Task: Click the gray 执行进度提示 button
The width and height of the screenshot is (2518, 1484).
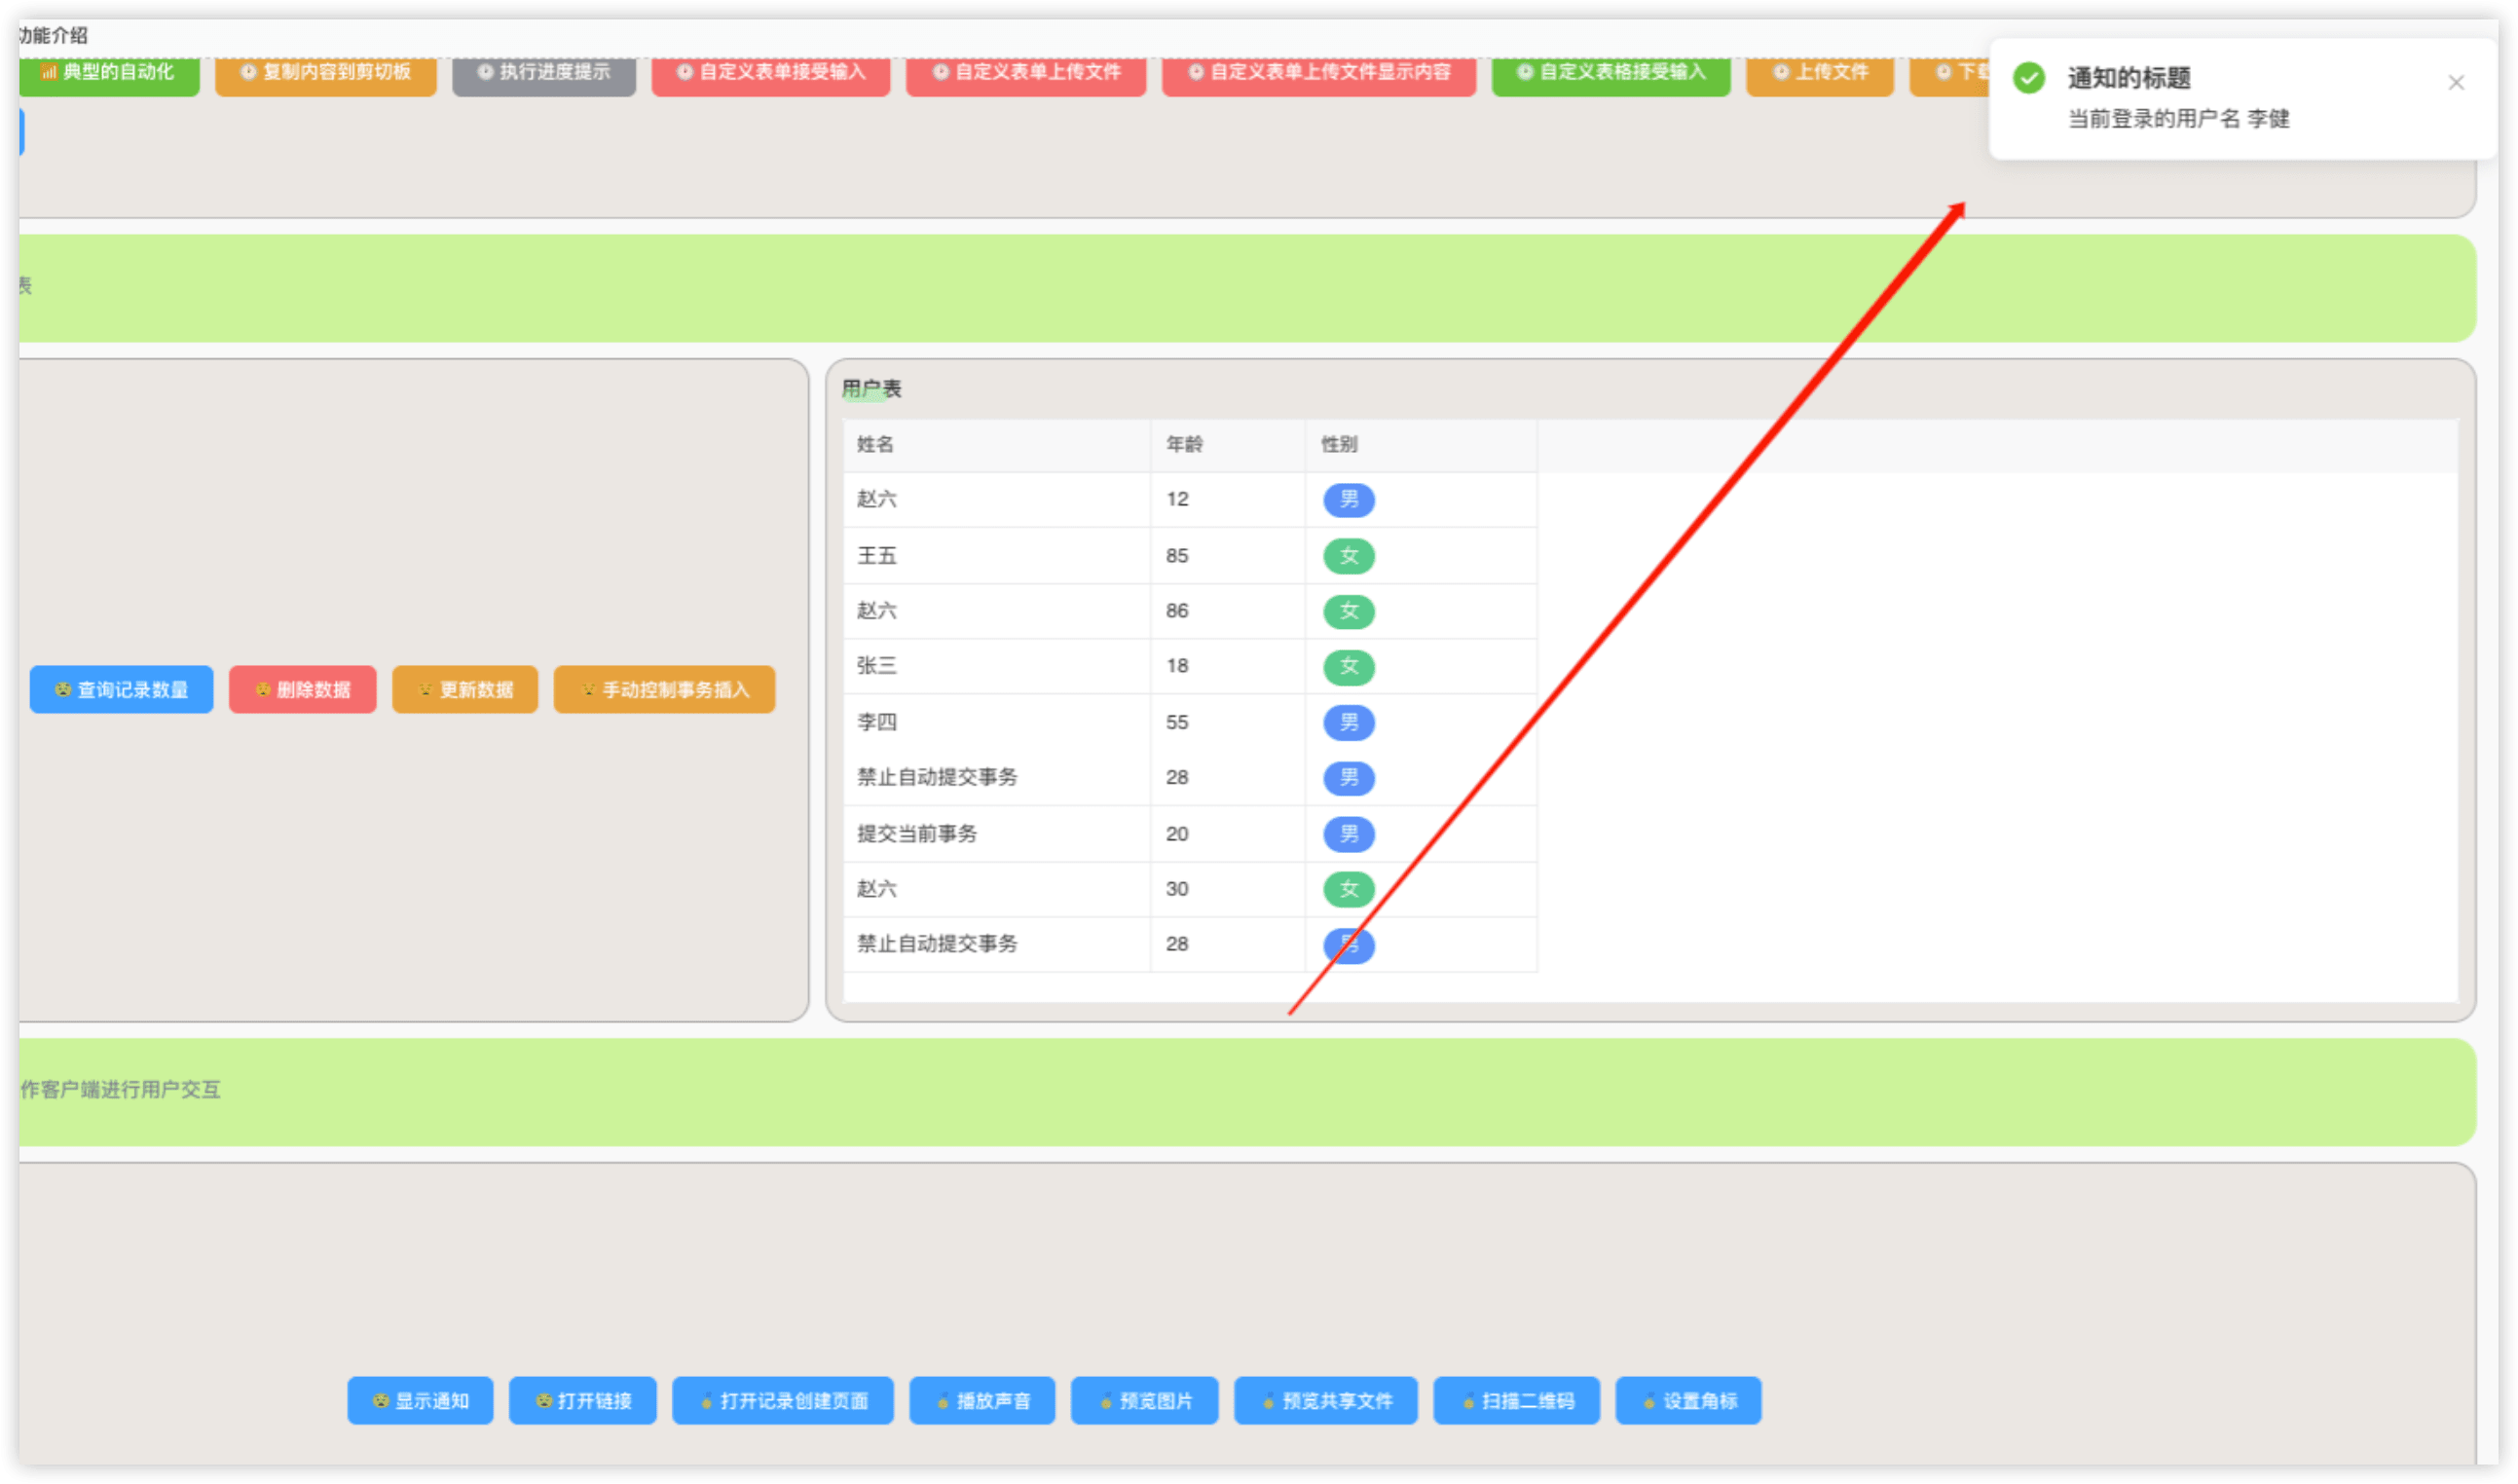Action: pyautogui.click(x=543, y=73)
